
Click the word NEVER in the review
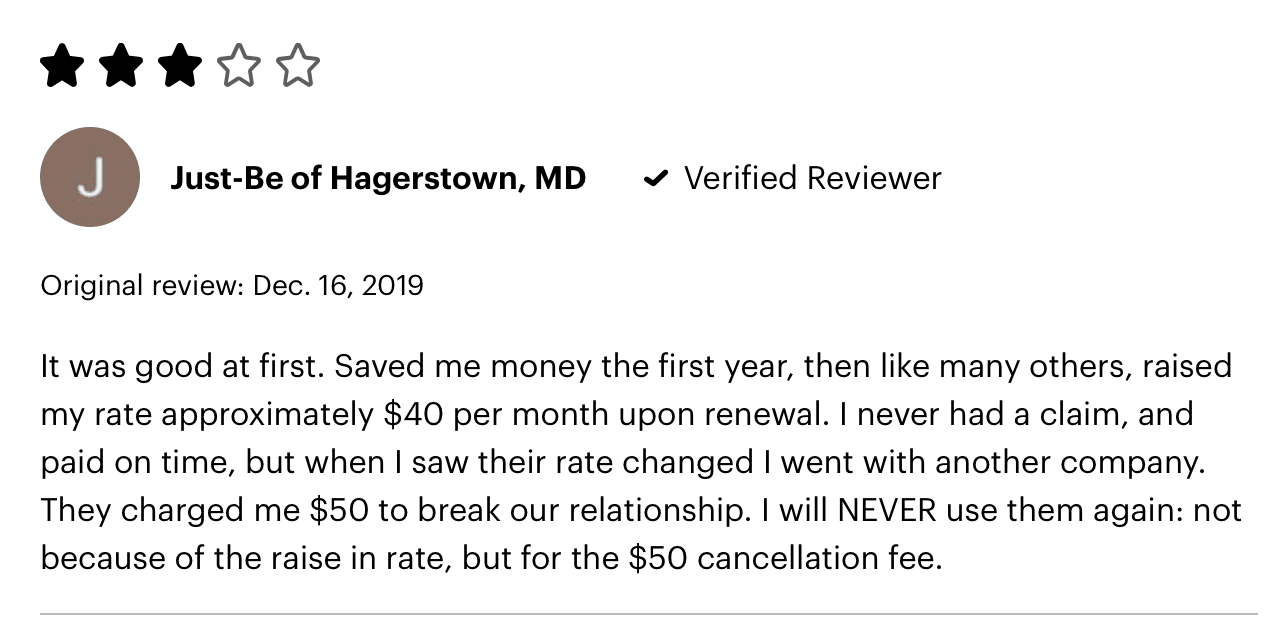pos(887,510)
